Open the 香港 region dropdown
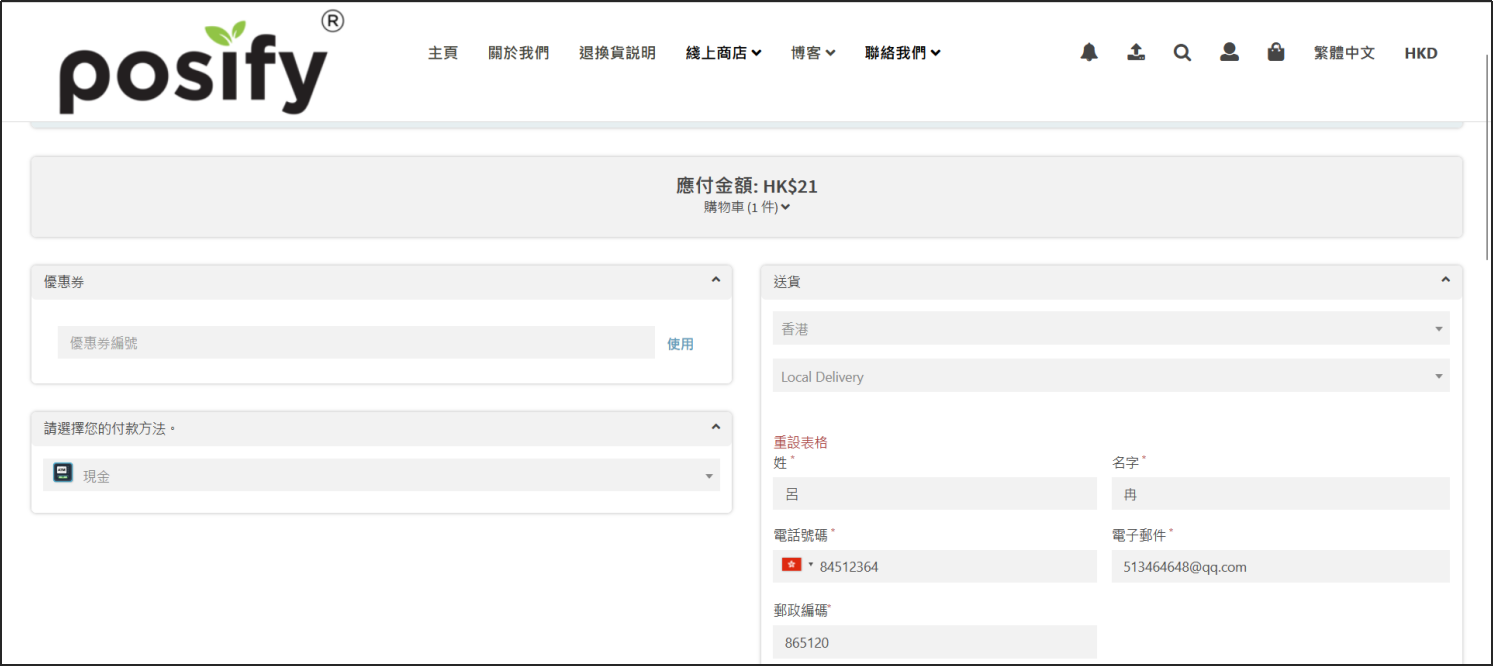Screen dimensions: 1494x666 pos(1111,328)
